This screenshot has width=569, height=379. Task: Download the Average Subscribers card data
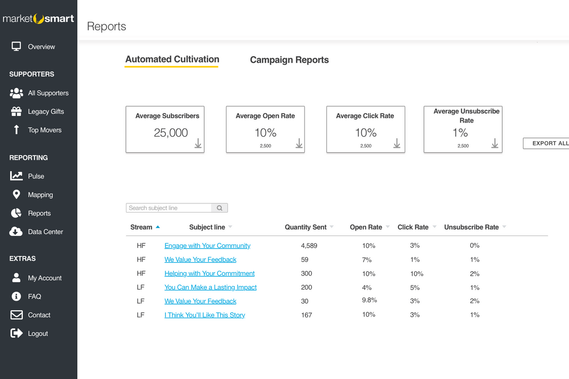click(198, 143)
